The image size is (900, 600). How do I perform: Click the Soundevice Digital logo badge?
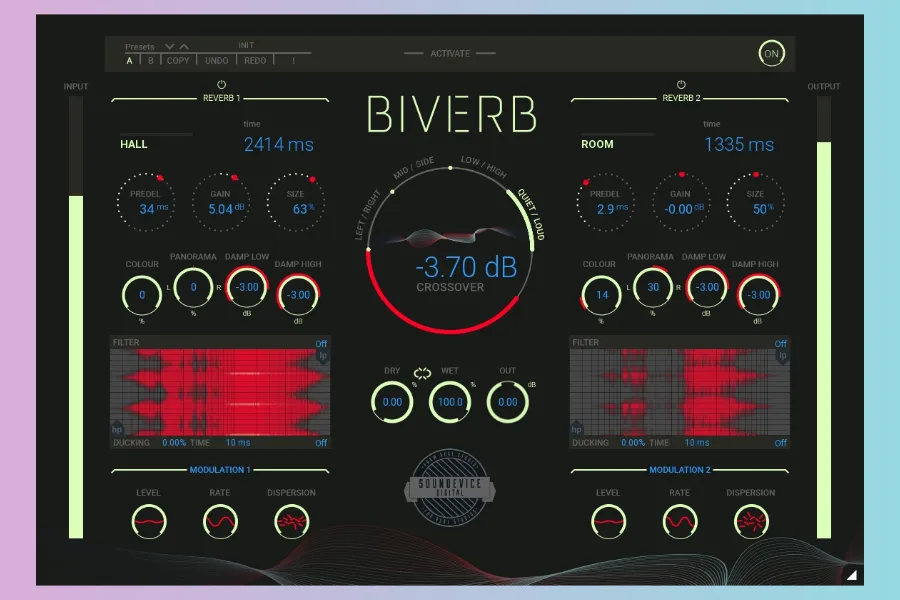450,487
